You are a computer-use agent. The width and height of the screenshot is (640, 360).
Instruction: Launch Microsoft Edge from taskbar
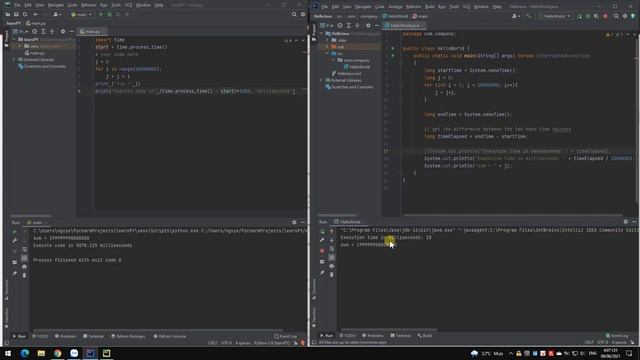click(x=24, y=353)
